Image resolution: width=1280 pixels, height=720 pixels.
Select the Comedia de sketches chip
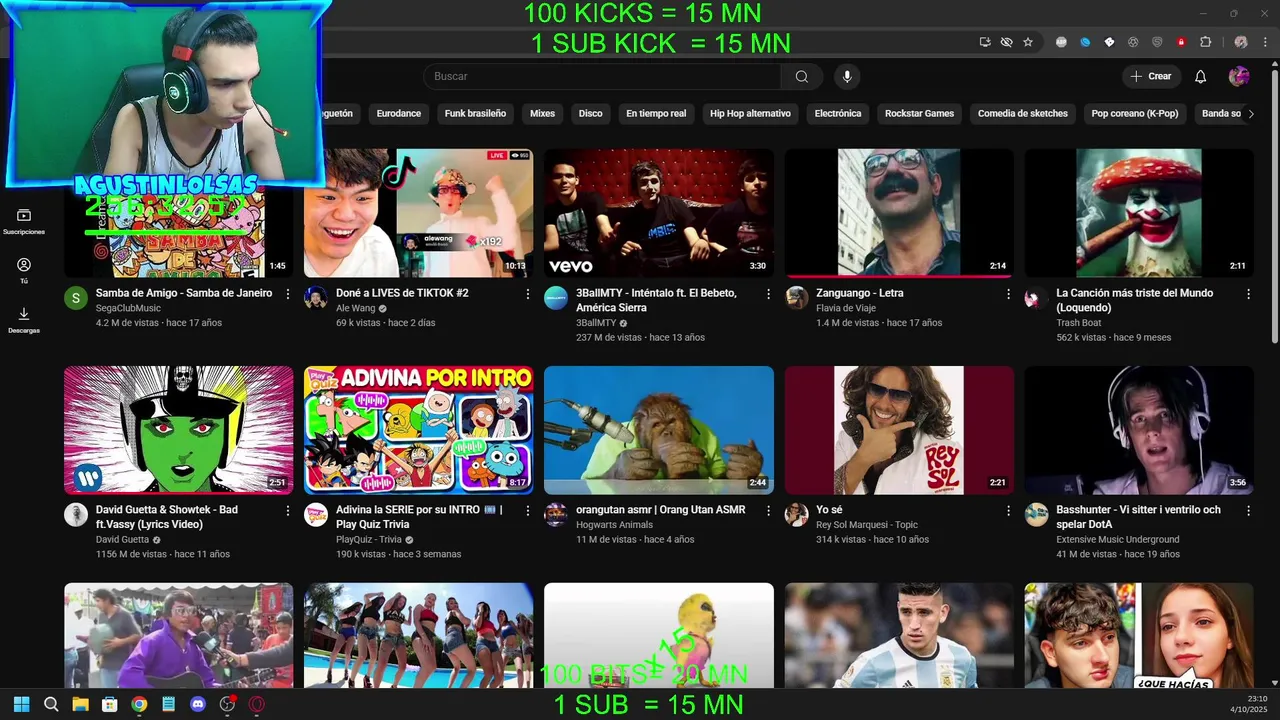tap(1023, 114)
